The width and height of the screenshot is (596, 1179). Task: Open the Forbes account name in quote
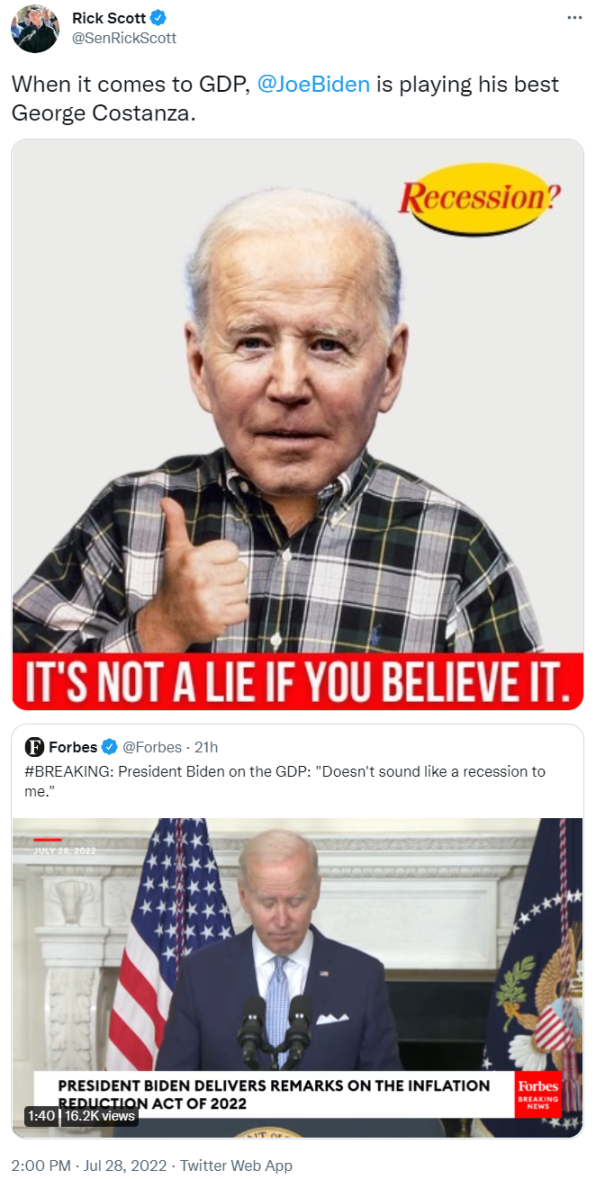tap(73, 747)
